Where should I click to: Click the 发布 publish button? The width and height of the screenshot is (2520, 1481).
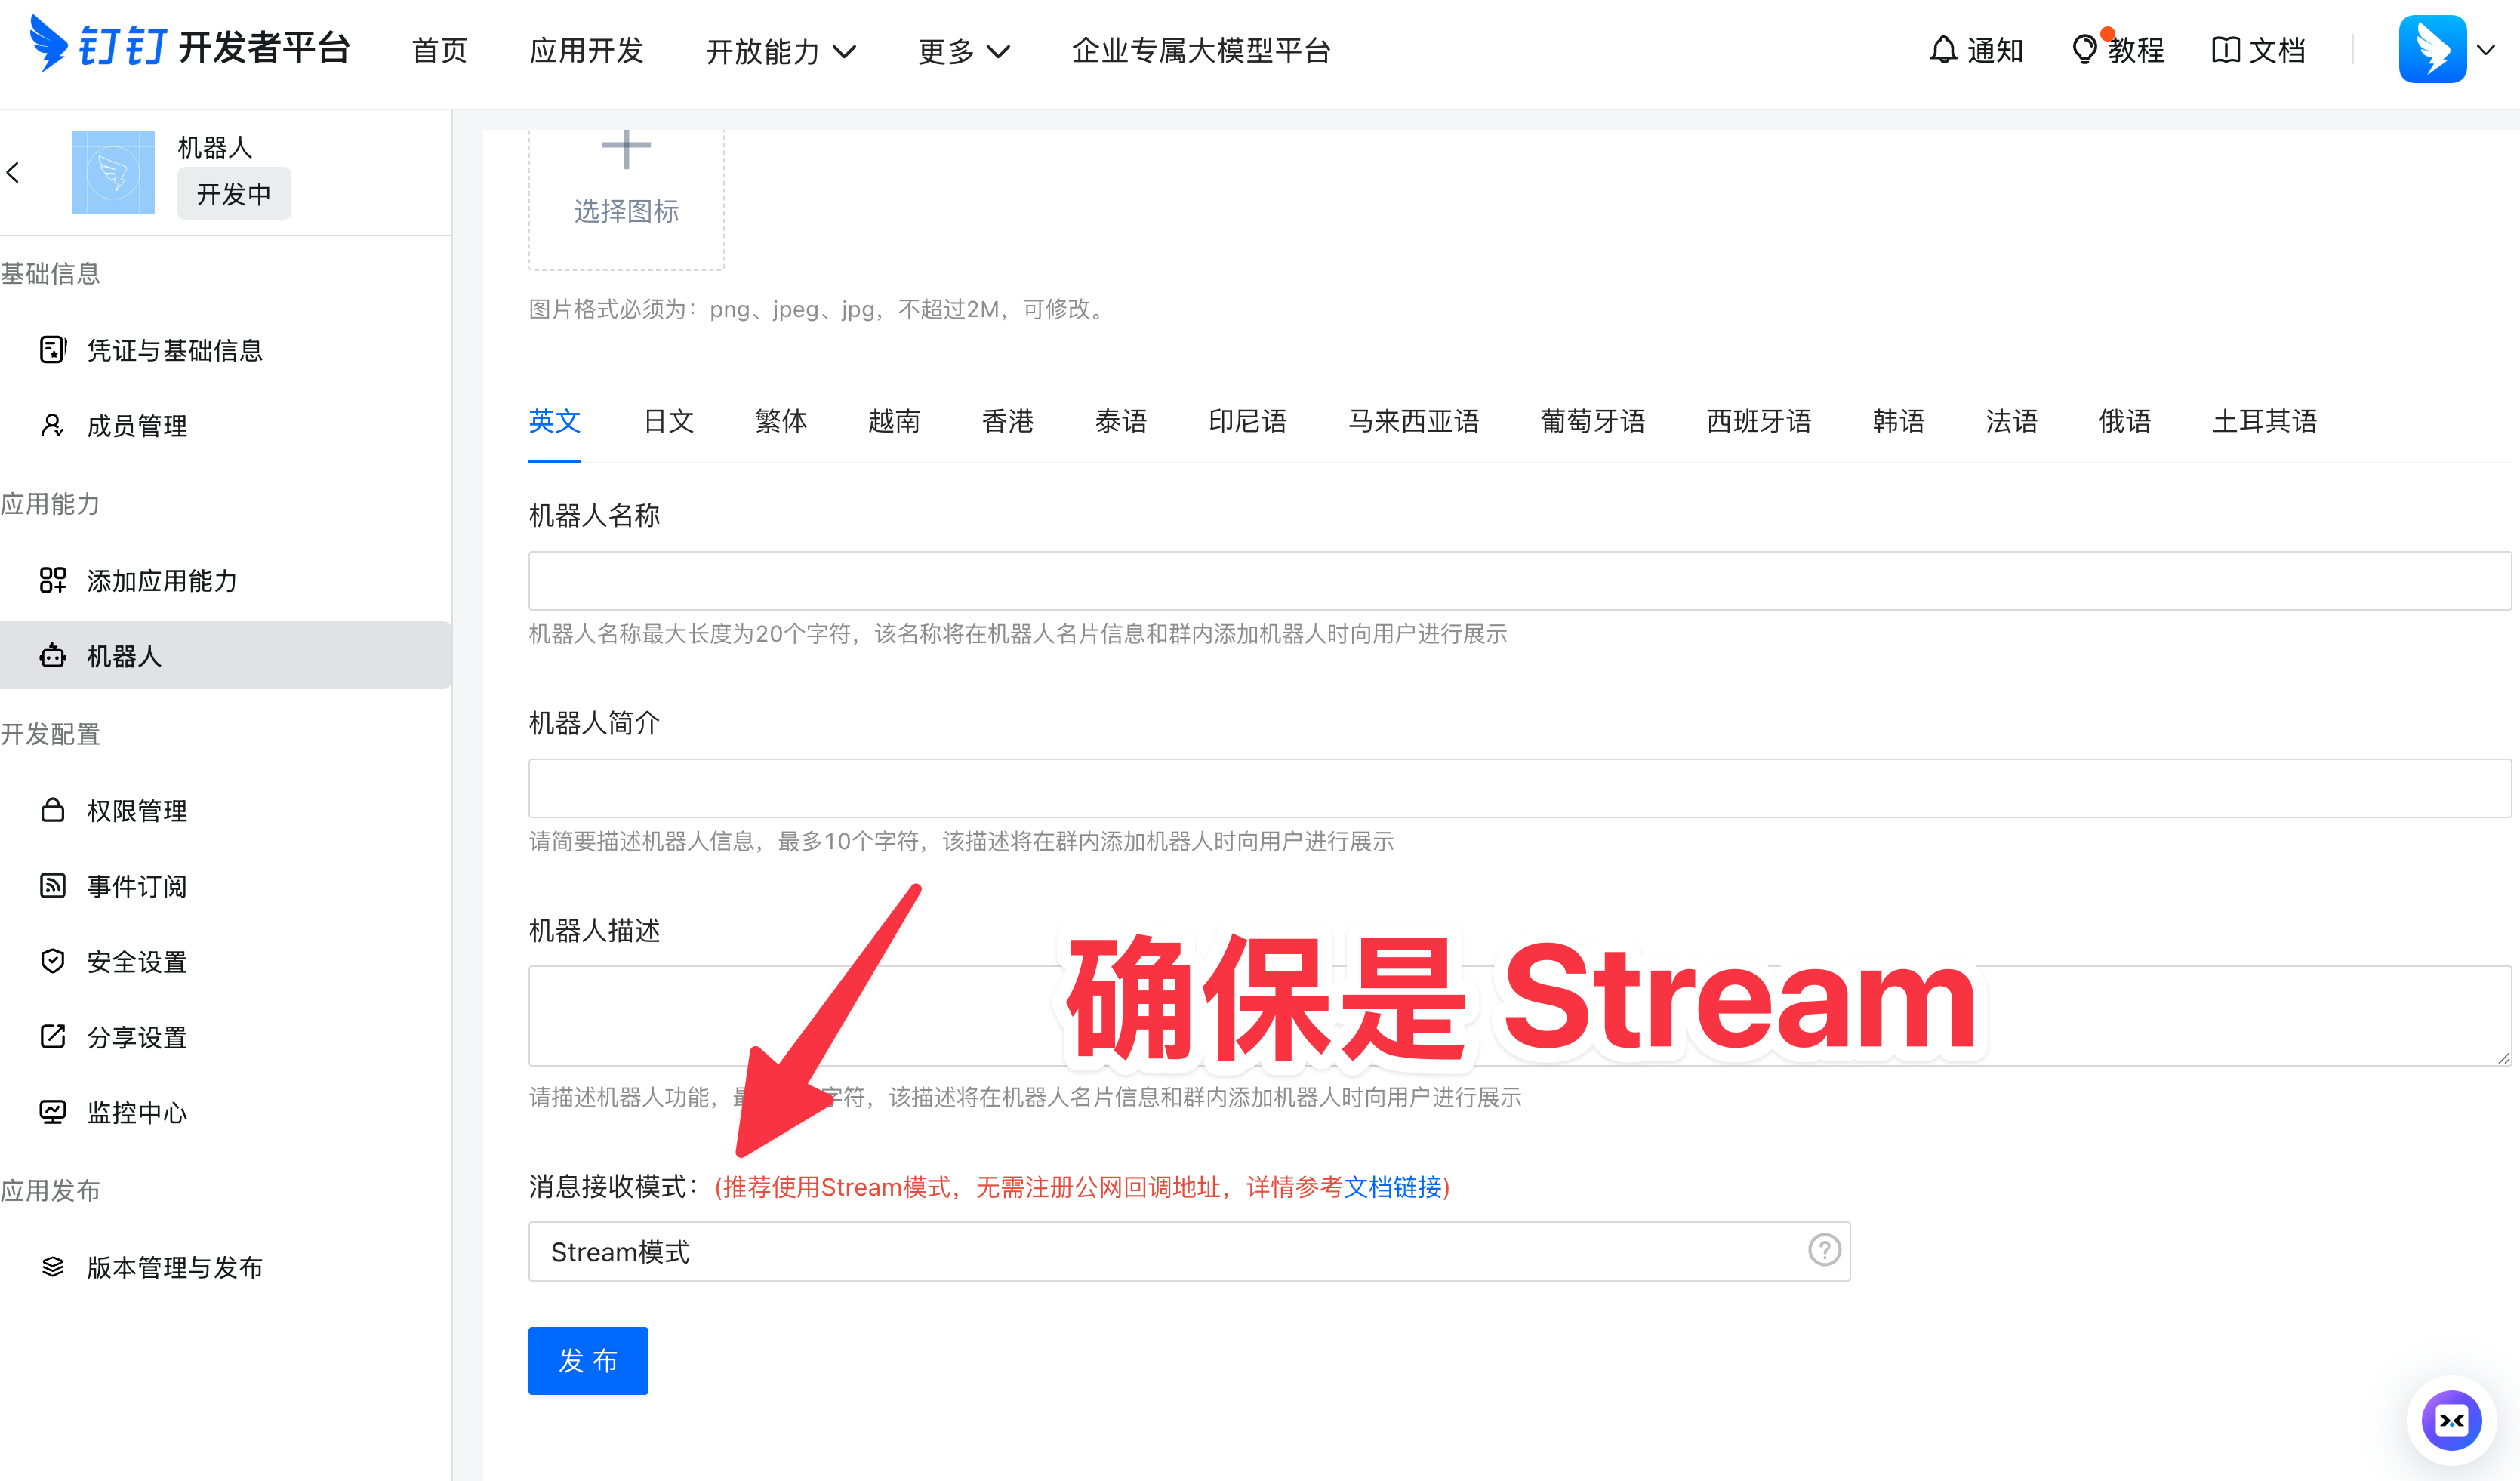[x=588, y=1360]
